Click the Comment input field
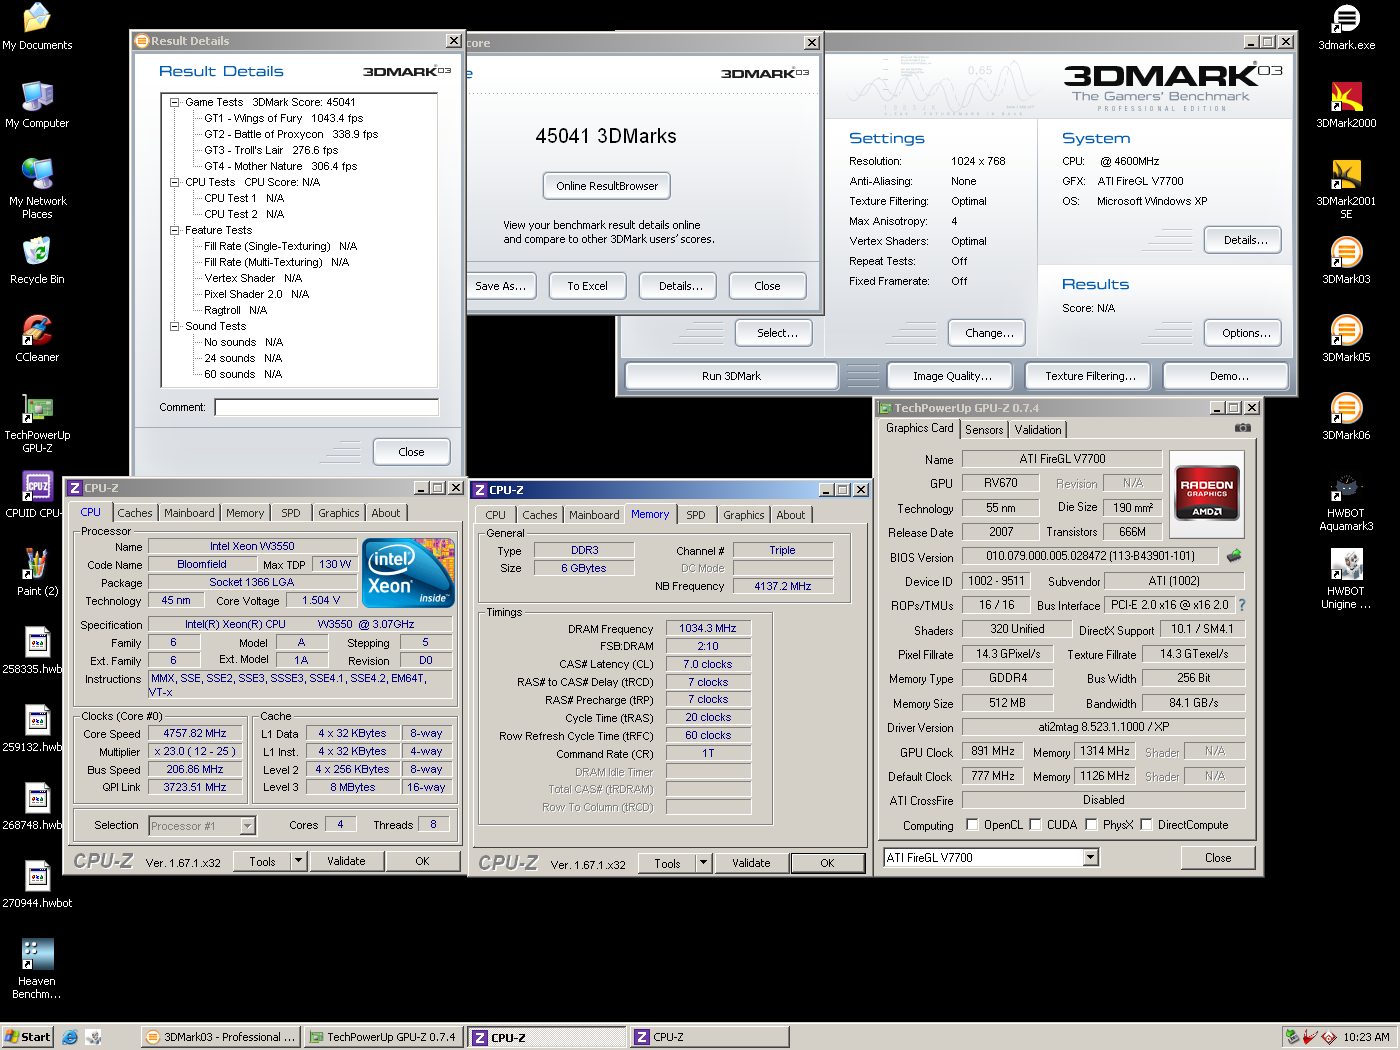The width and height of the screenshot is (1400, 1050). 326,407
